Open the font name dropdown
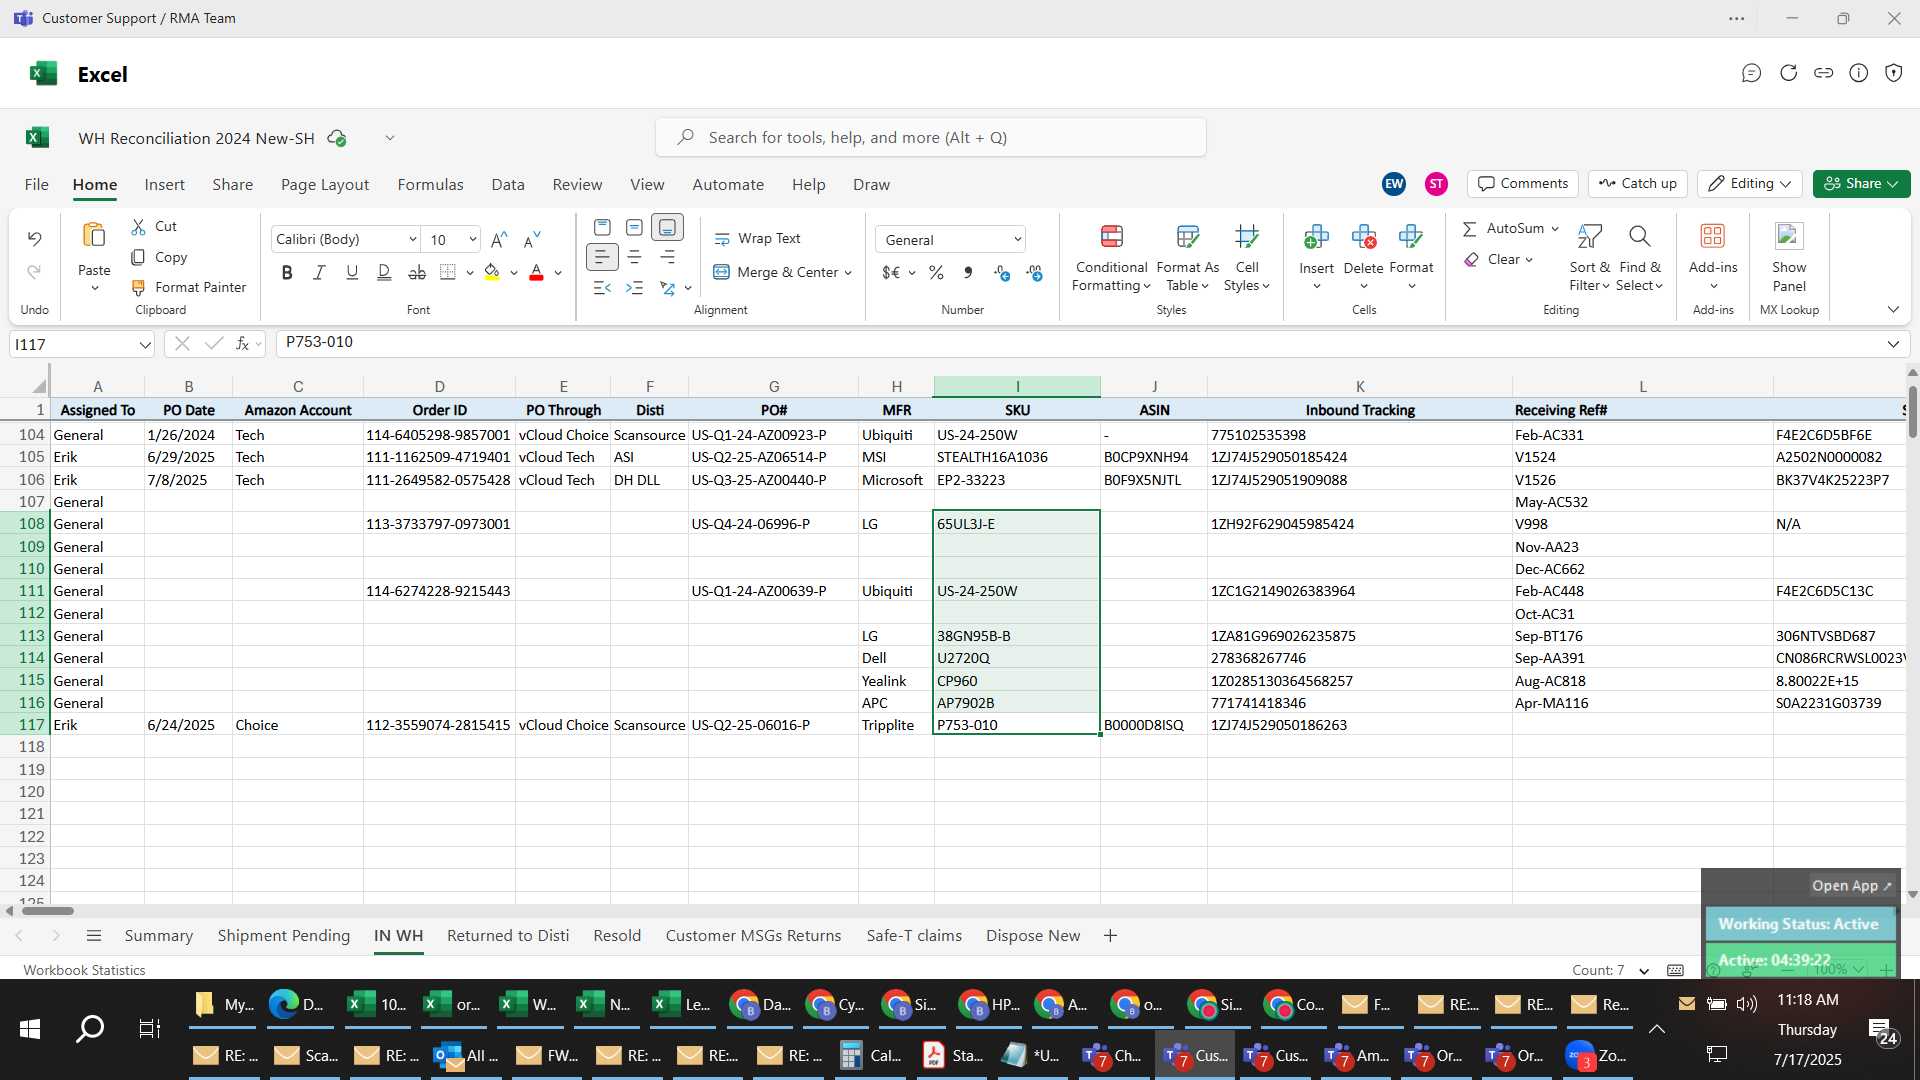The height and width of the screenshot is (1080, 1920). [412, 239]
